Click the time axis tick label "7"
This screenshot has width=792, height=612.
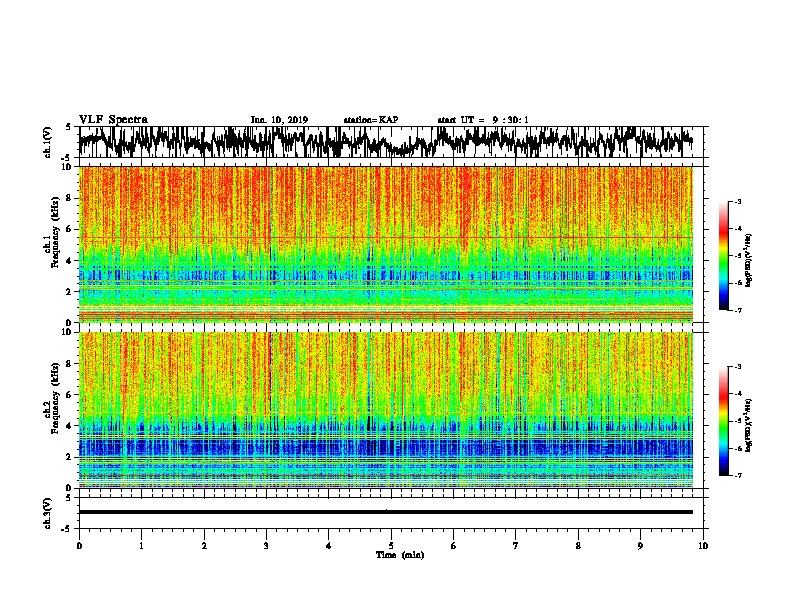tap(516, 546)
